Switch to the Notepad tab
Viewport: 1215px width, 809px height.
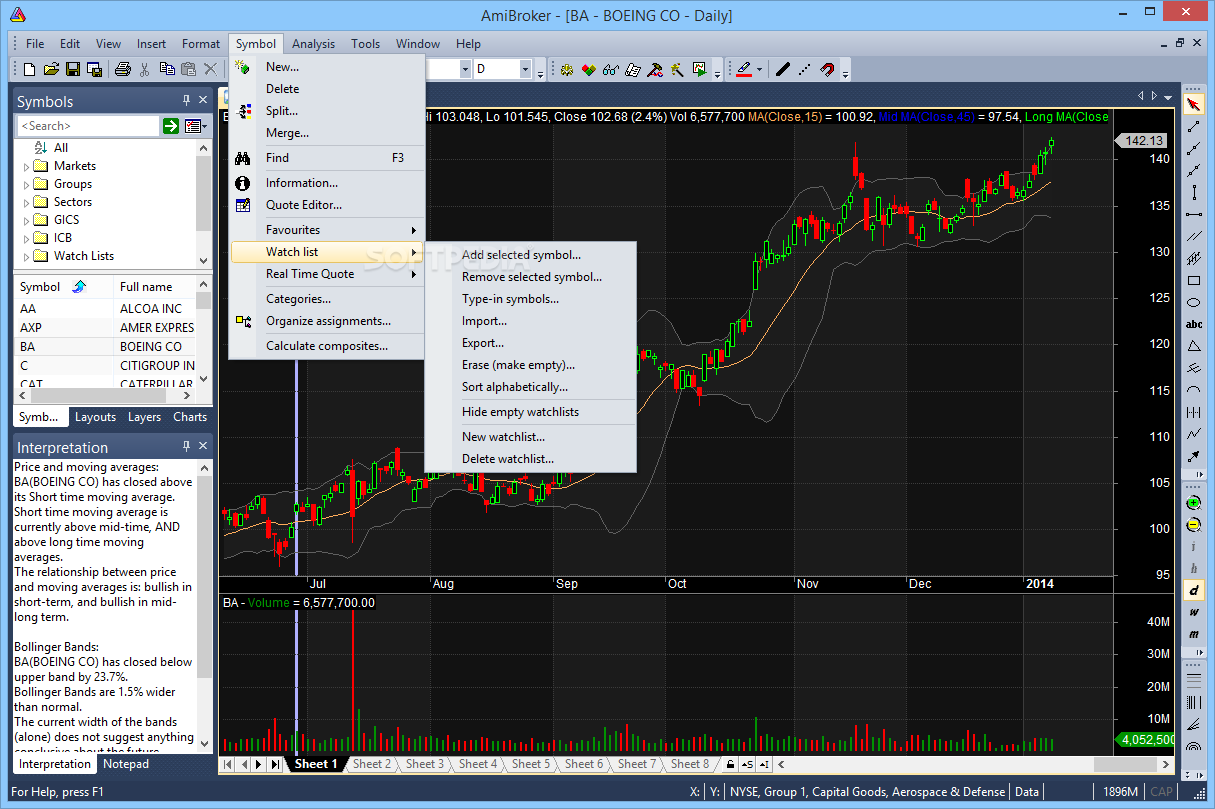(x=127, y=764)
